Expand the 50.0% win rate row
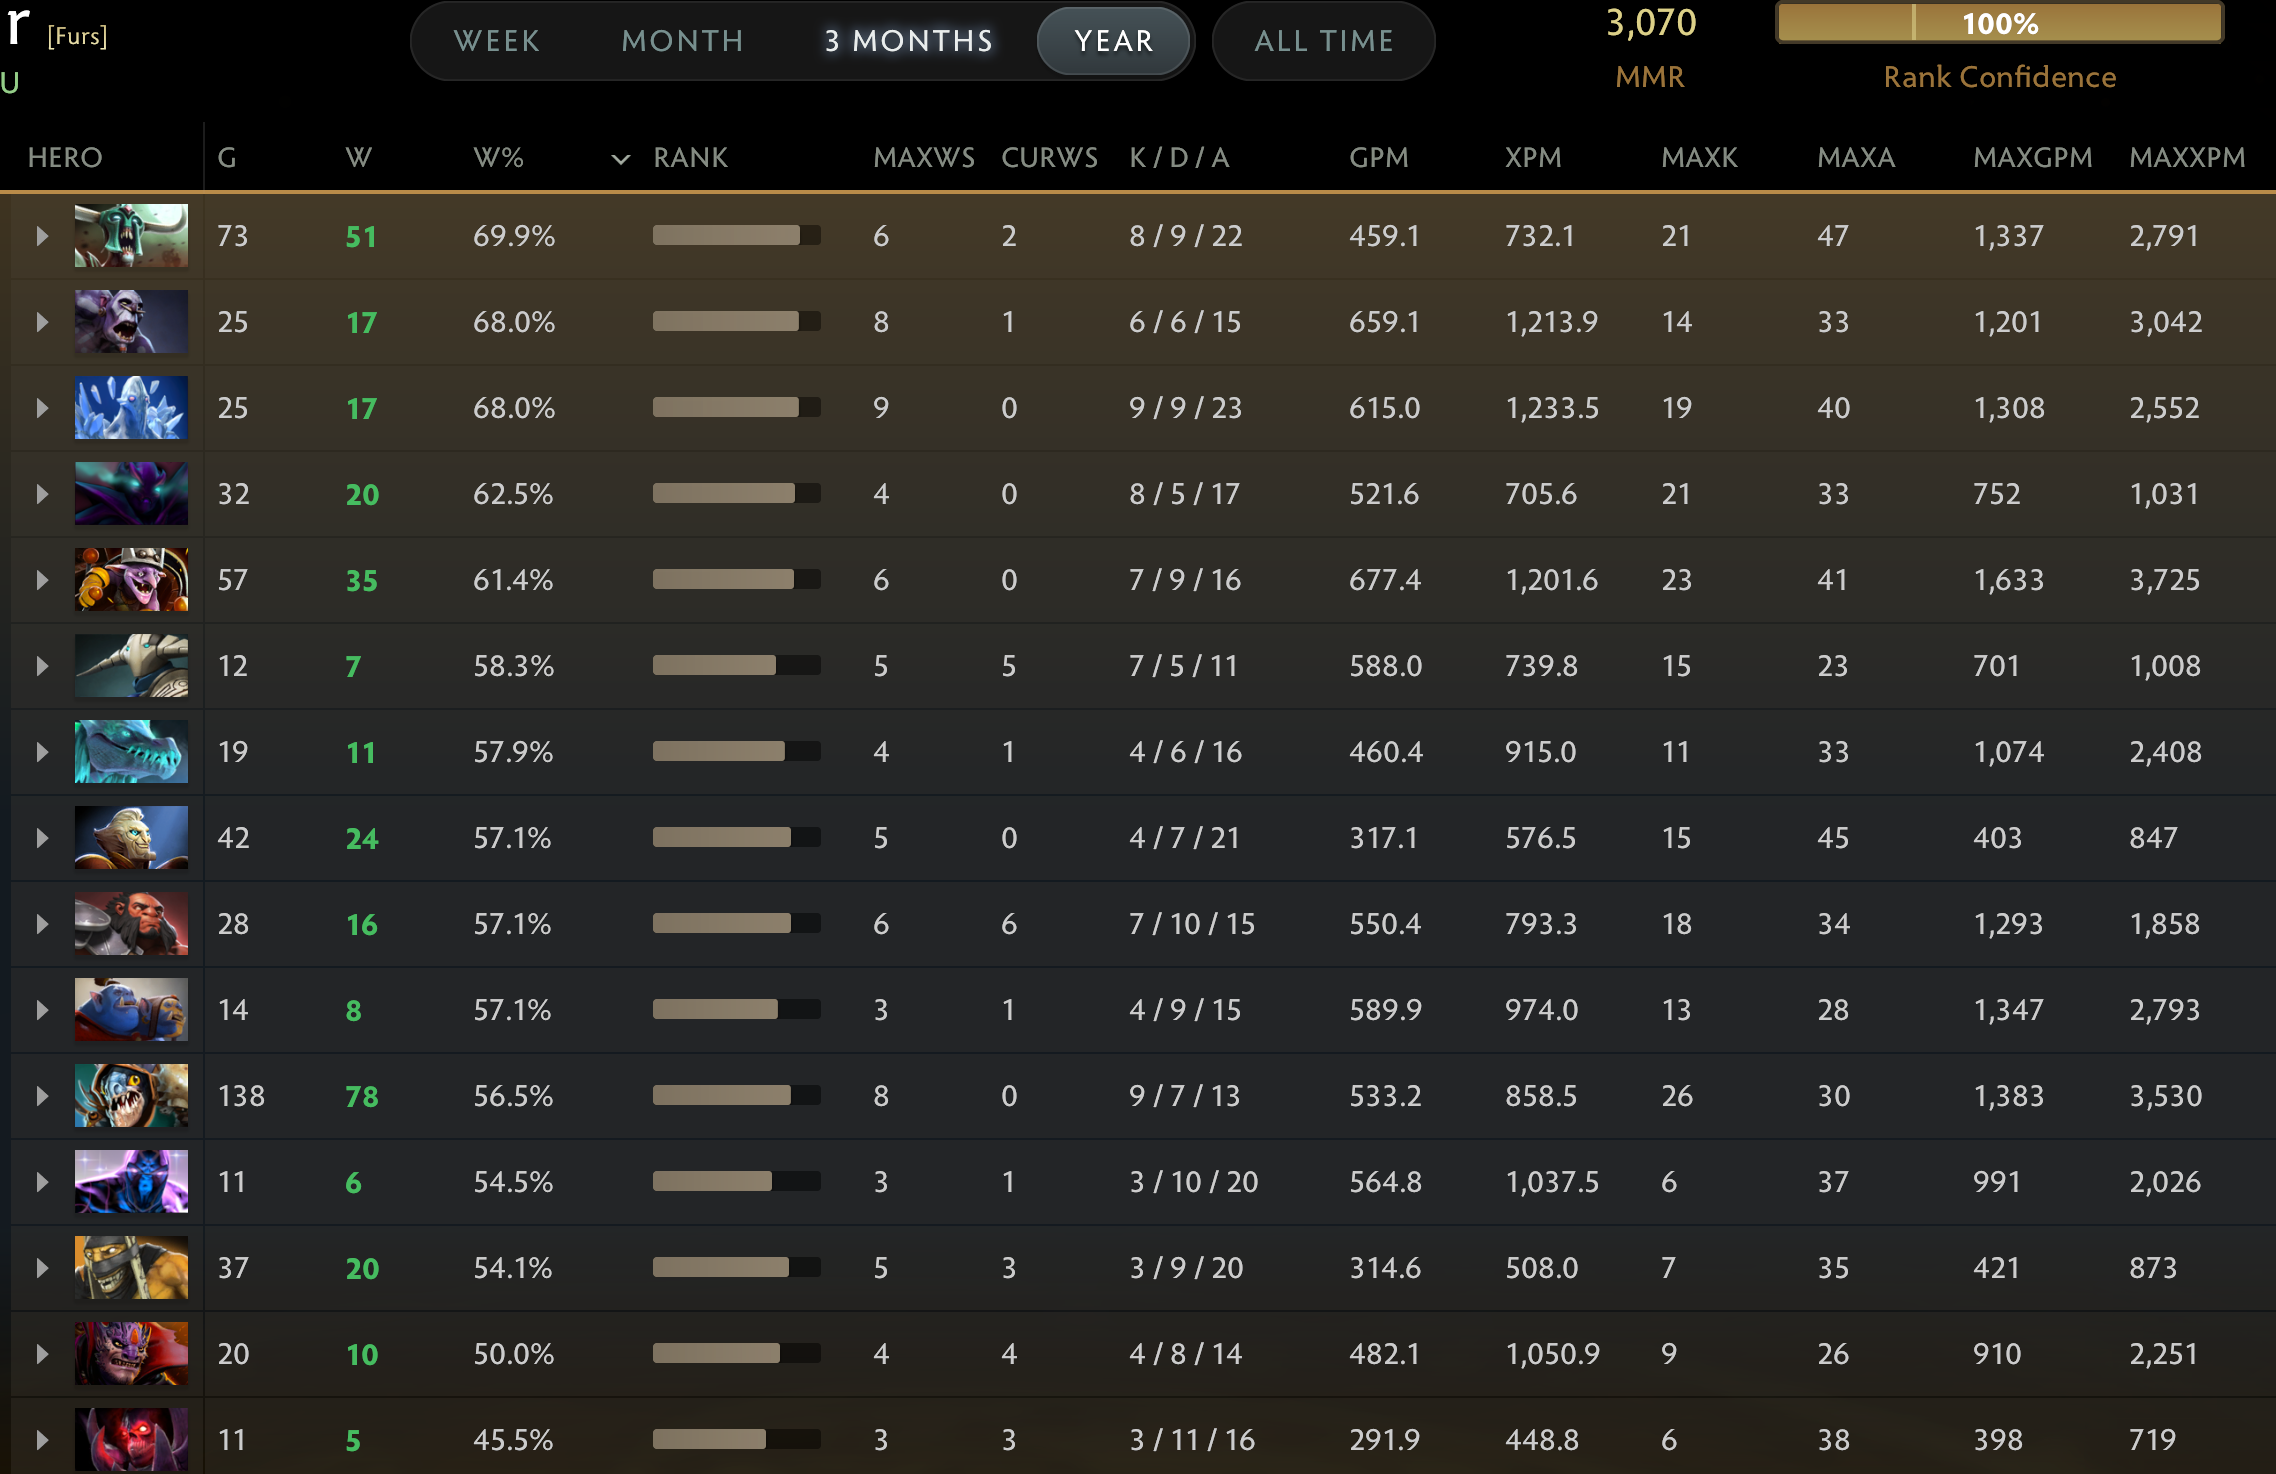Screen dimensions: 2276x1474 pyautogui.click(x=42, y=1354)
